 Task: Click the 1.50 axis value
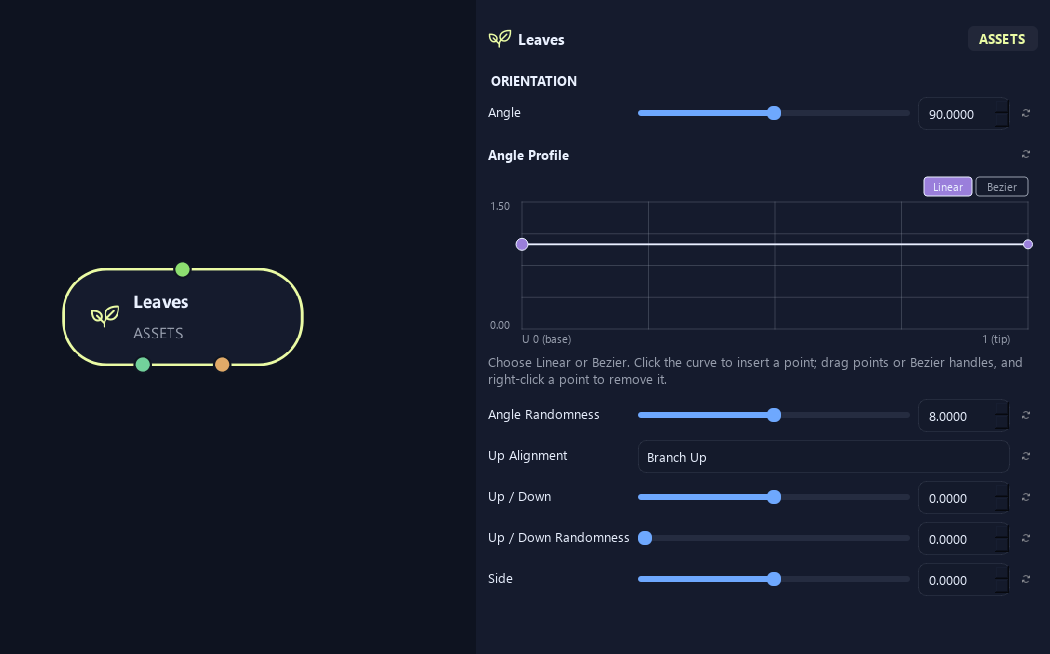[500, 206]
